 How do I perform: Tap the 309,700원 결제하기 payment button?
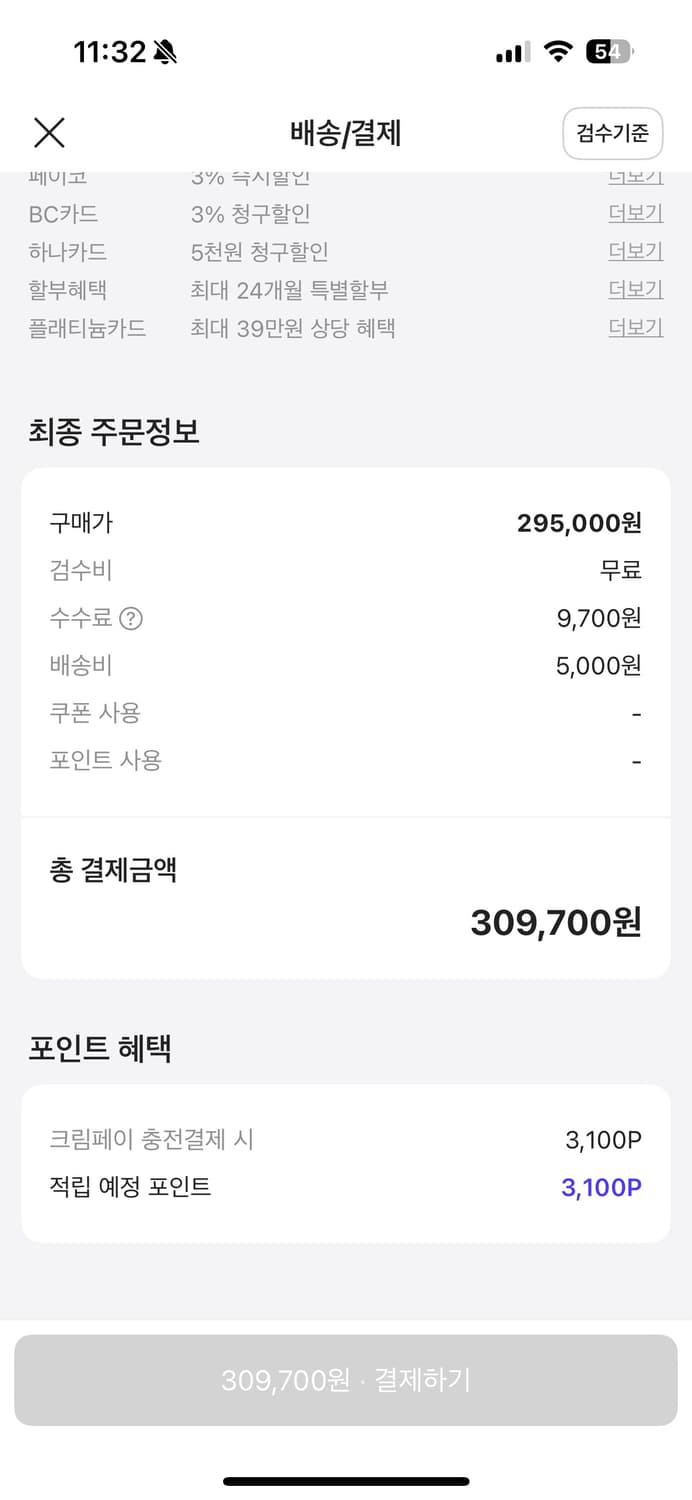[346, 1379]
